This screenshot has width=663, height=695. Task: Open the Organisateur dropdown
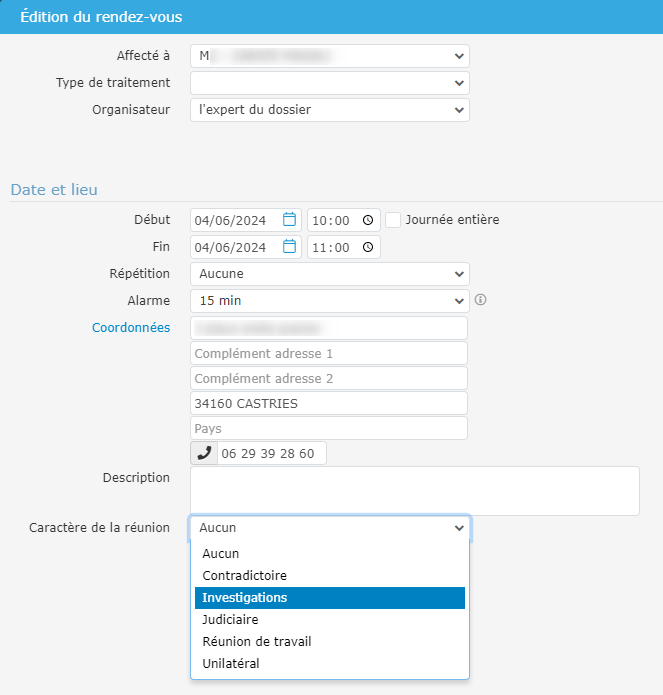[329, 110]
